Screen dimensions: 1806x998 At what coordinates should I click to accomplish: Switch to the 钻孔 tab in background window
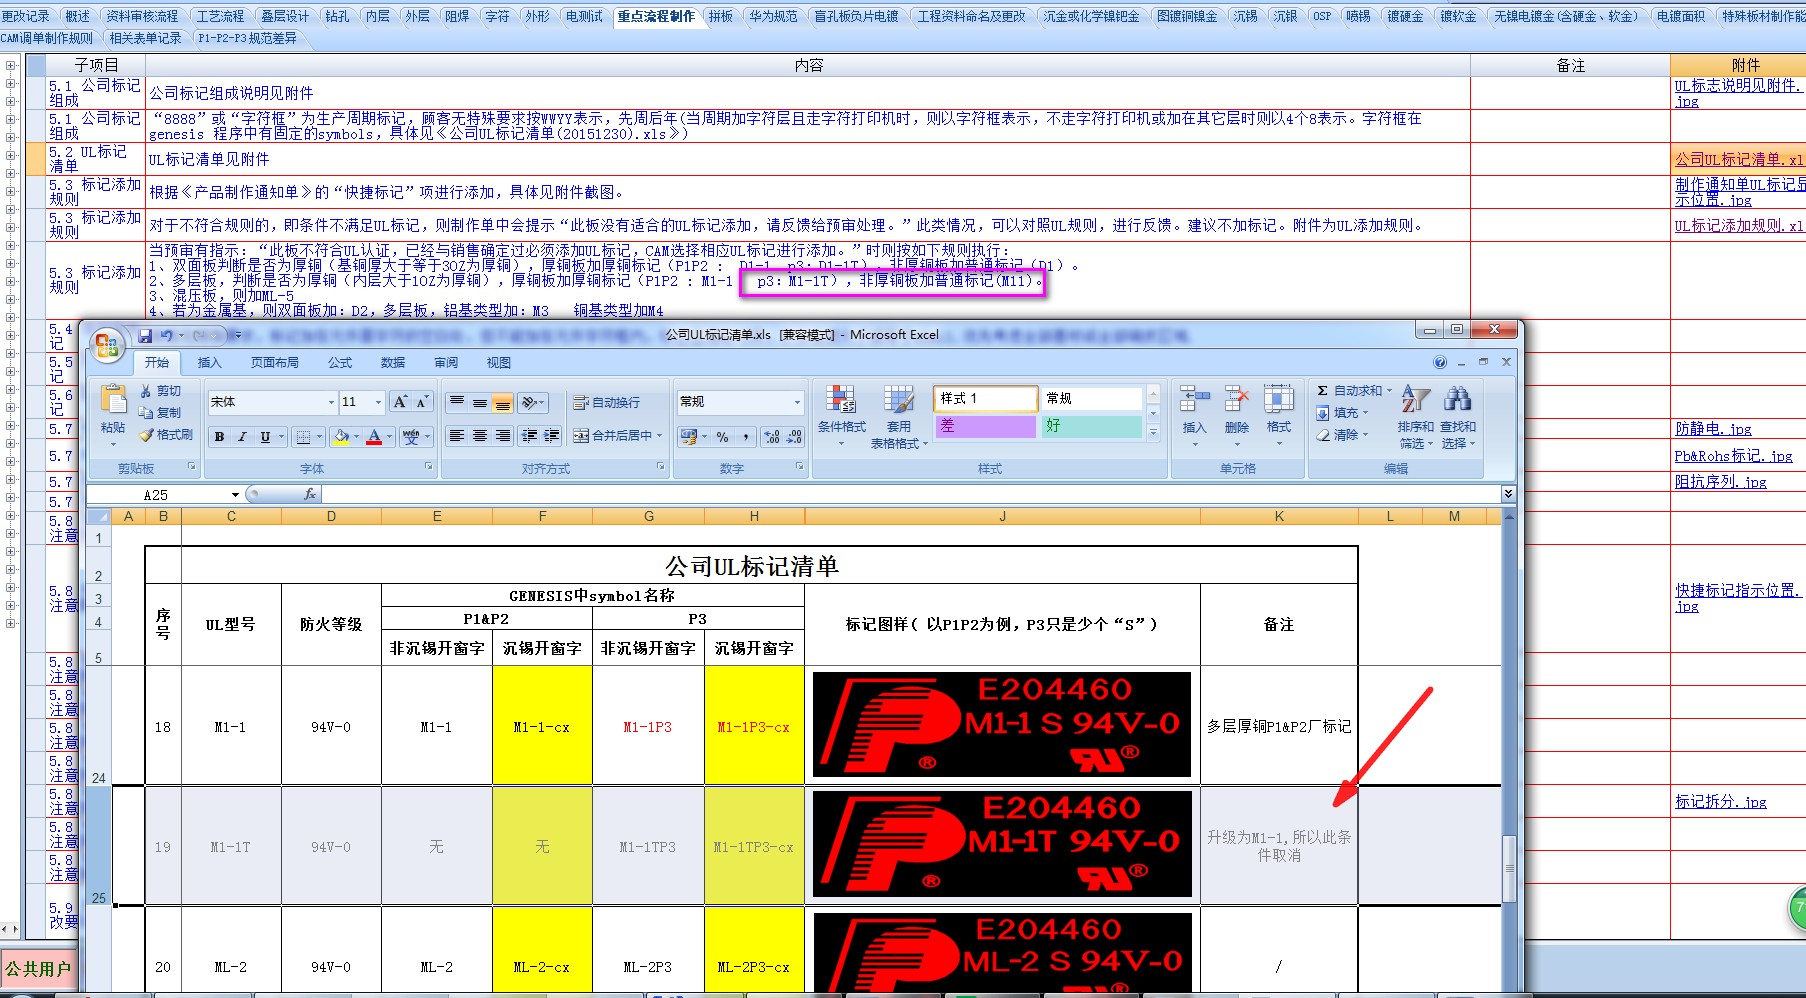tap(337, 16)
